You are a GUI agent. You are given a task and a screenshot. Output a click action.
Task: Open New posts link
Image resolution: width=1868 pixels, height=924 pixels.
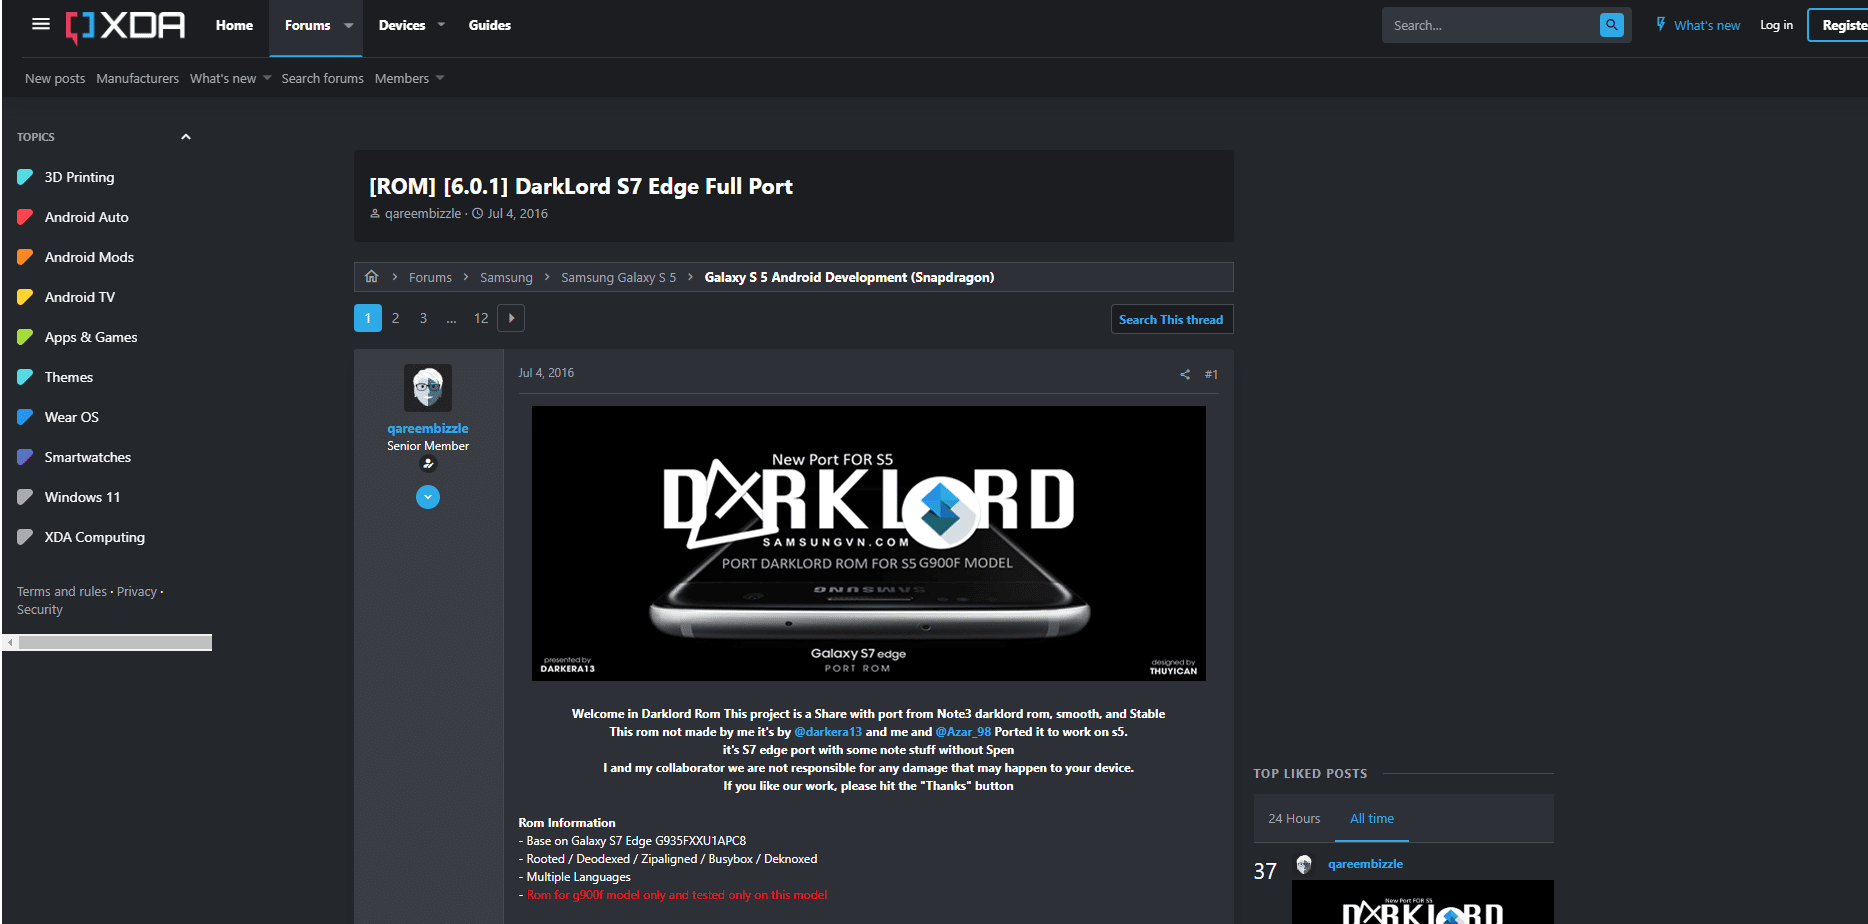tap(55, 78)
